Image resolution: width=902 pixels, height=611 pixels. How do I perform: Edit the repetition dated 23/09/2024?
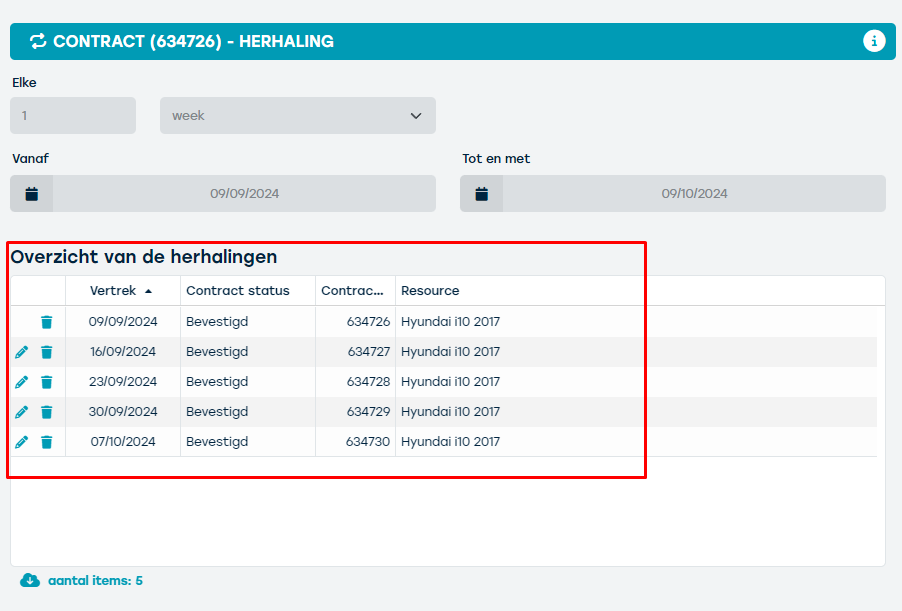21,382
